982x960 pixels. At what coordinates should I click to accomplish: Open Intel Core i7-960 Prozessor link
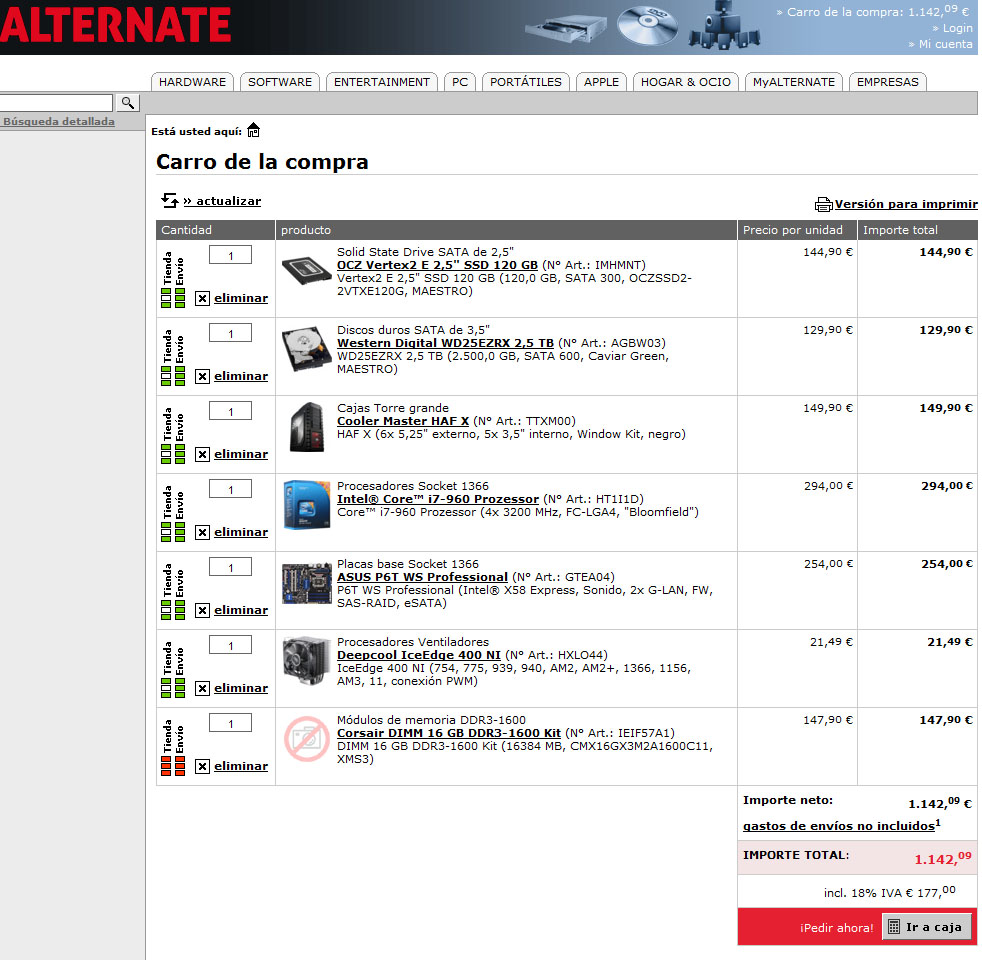pyautogui.click(x=438, y=499)
